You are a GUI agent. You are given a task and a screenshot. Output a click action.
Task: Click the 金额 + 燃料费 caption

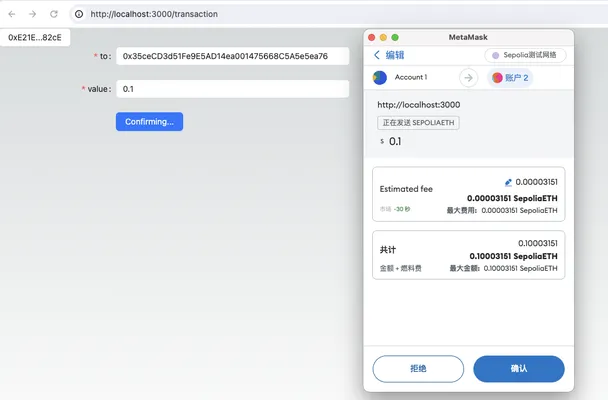click(x=401, y=268)
